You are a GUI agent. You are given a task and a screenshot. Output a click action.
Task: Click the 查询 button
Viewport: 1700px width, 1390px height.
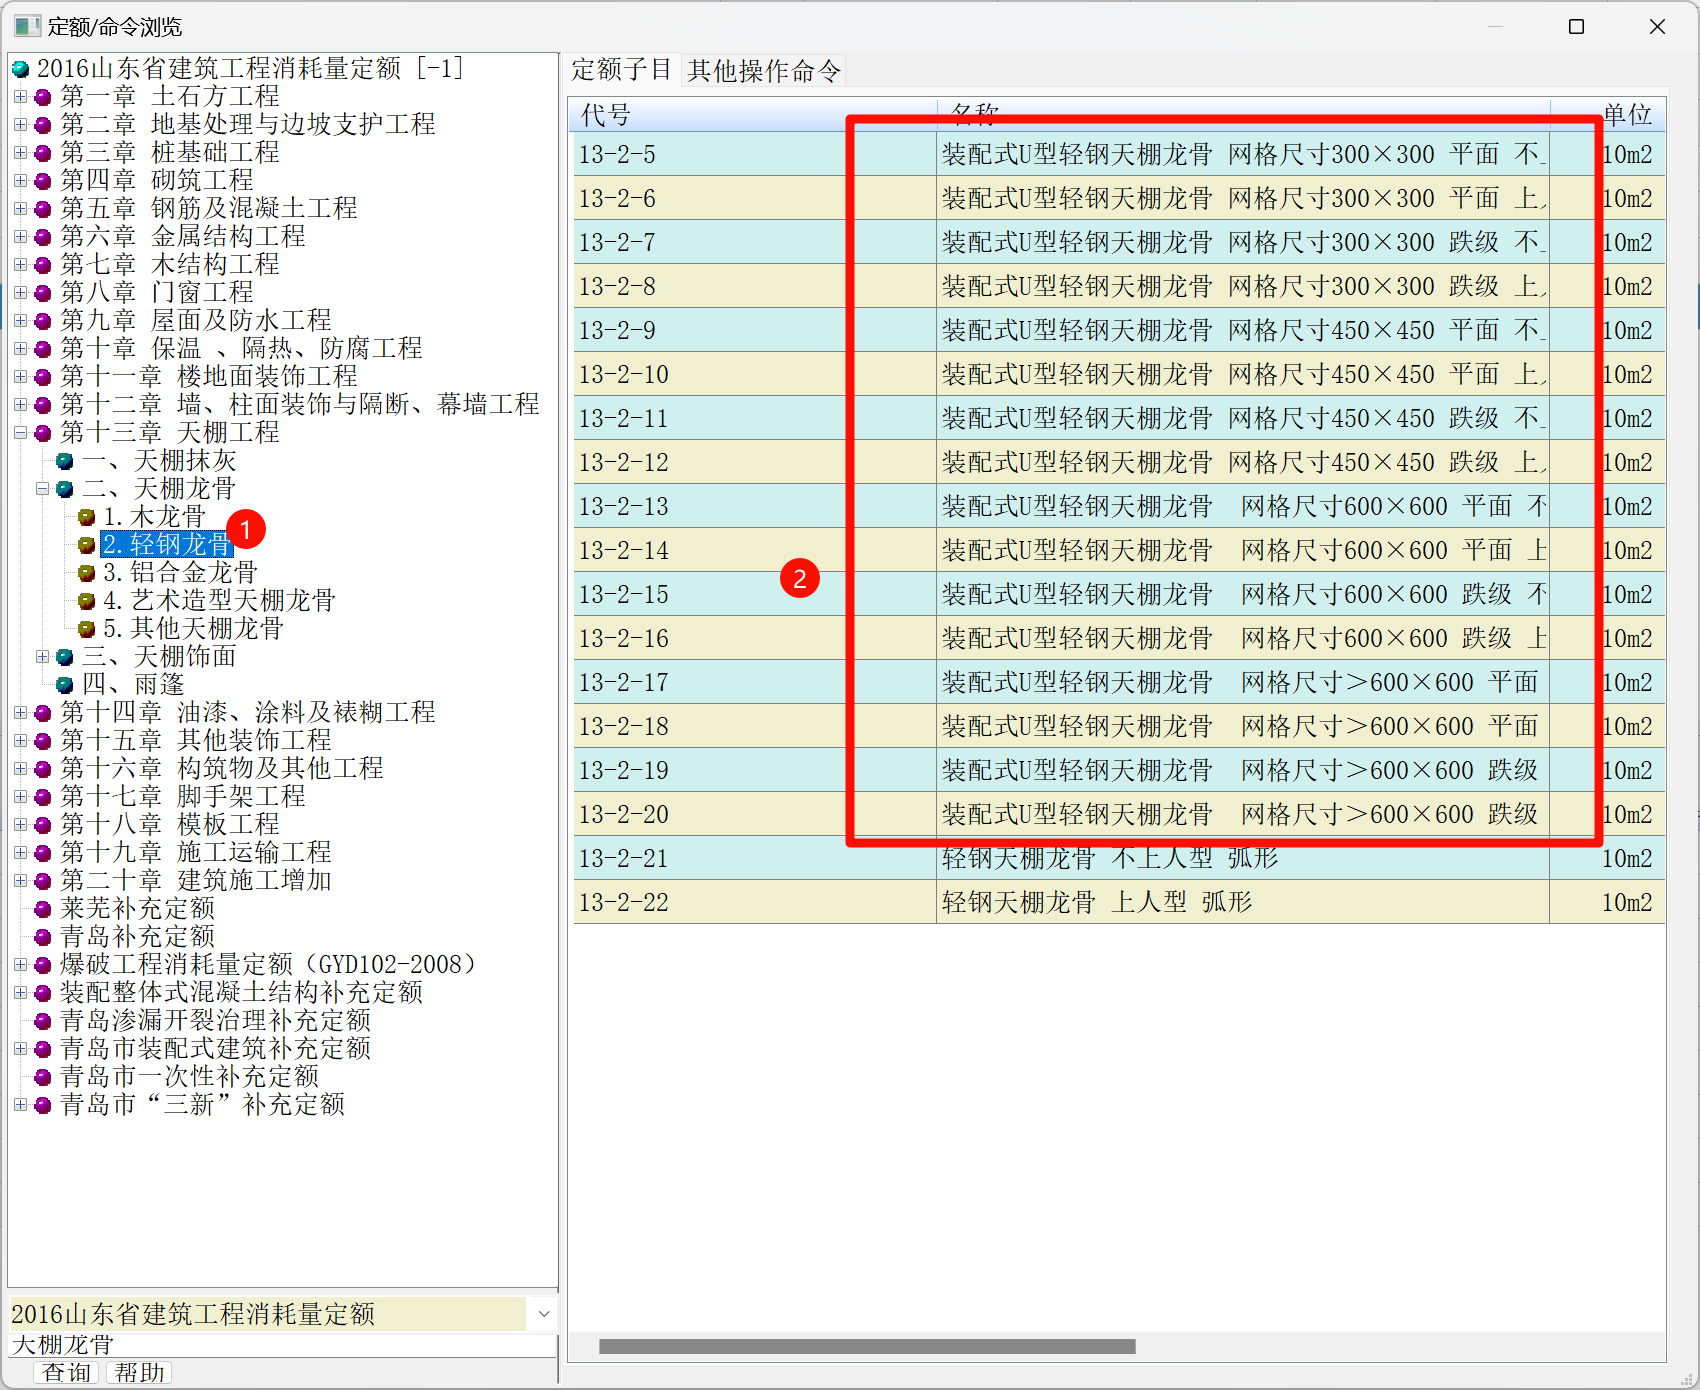(x=67, y=1372)
